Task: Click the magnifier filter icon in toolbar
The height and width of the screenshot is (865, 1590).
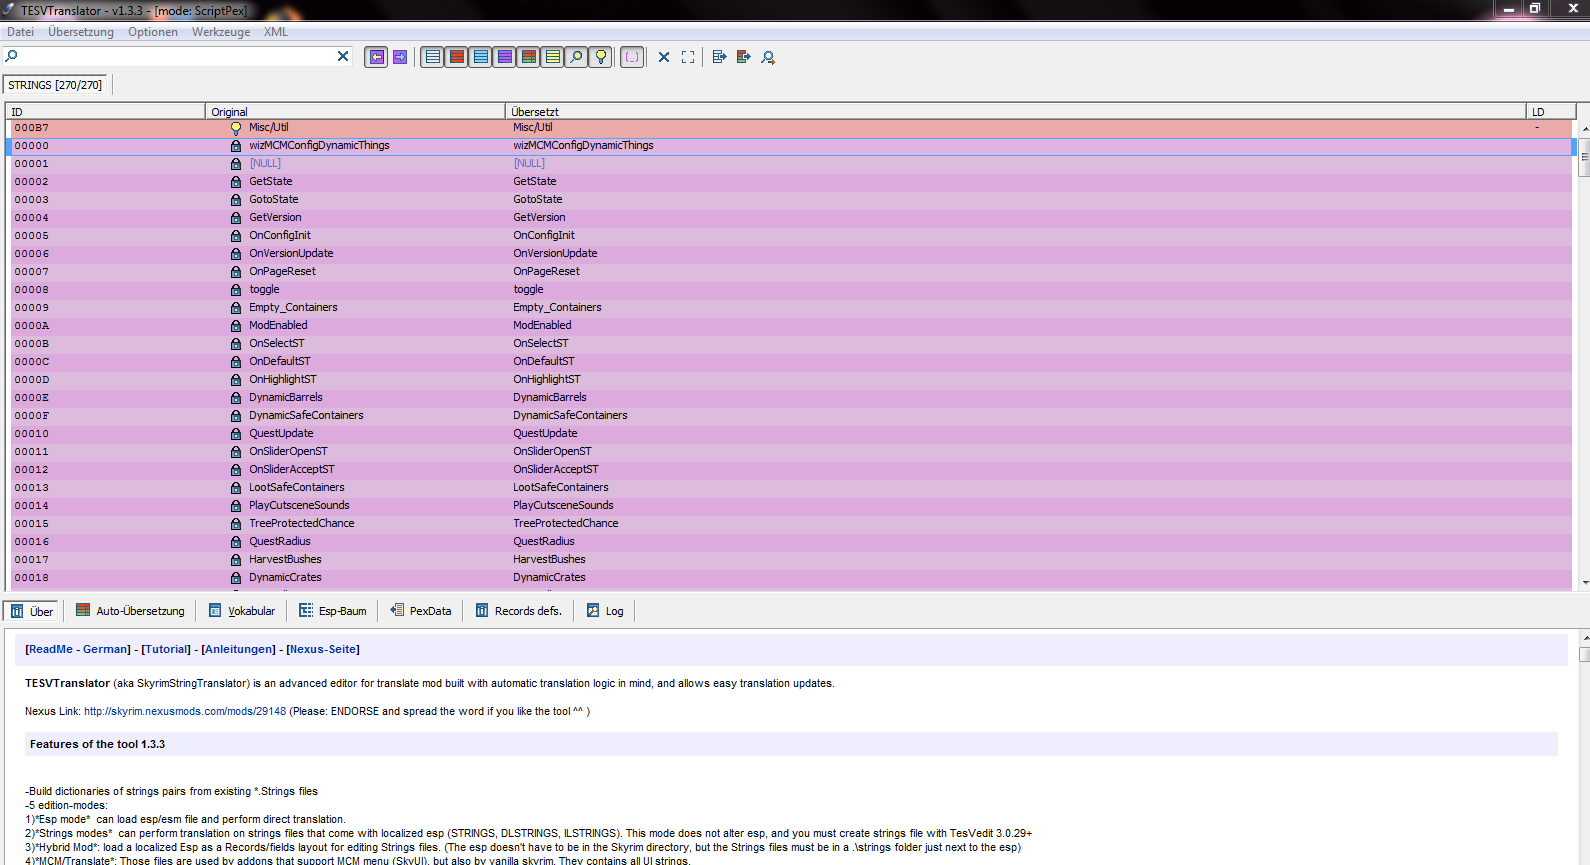Action: click(x=576, y=57)
